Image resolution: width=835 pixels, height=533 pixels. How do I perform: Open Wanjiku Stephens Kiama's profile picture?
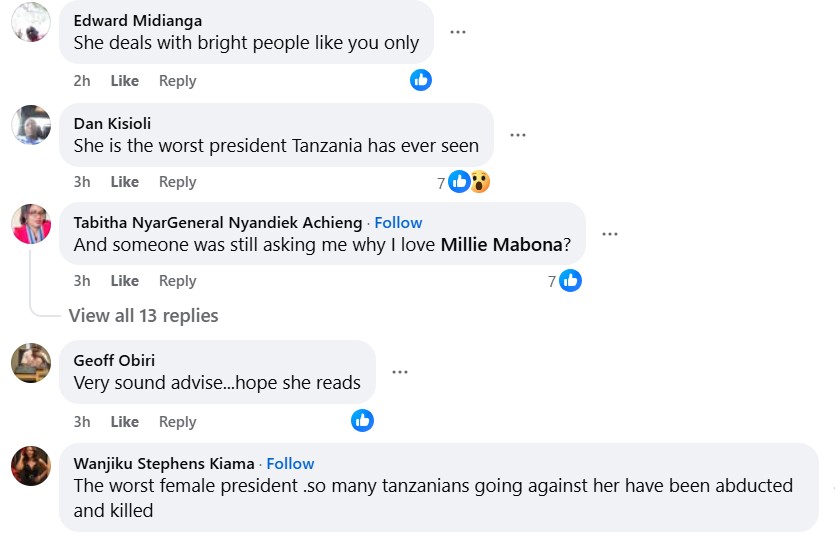(x=31, y=466)
